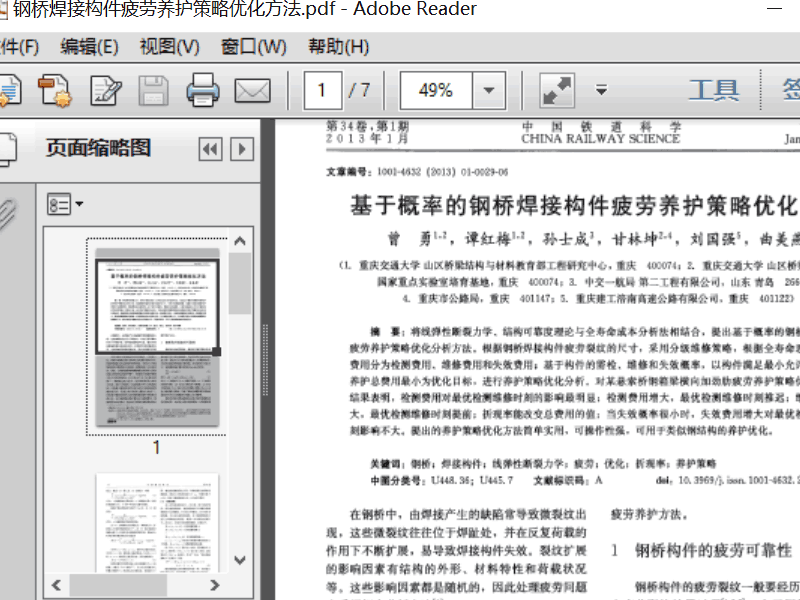Screen dimensions: 800x600
Task: Open the 窗口(W) menu
Action: [x=254, y=47]
